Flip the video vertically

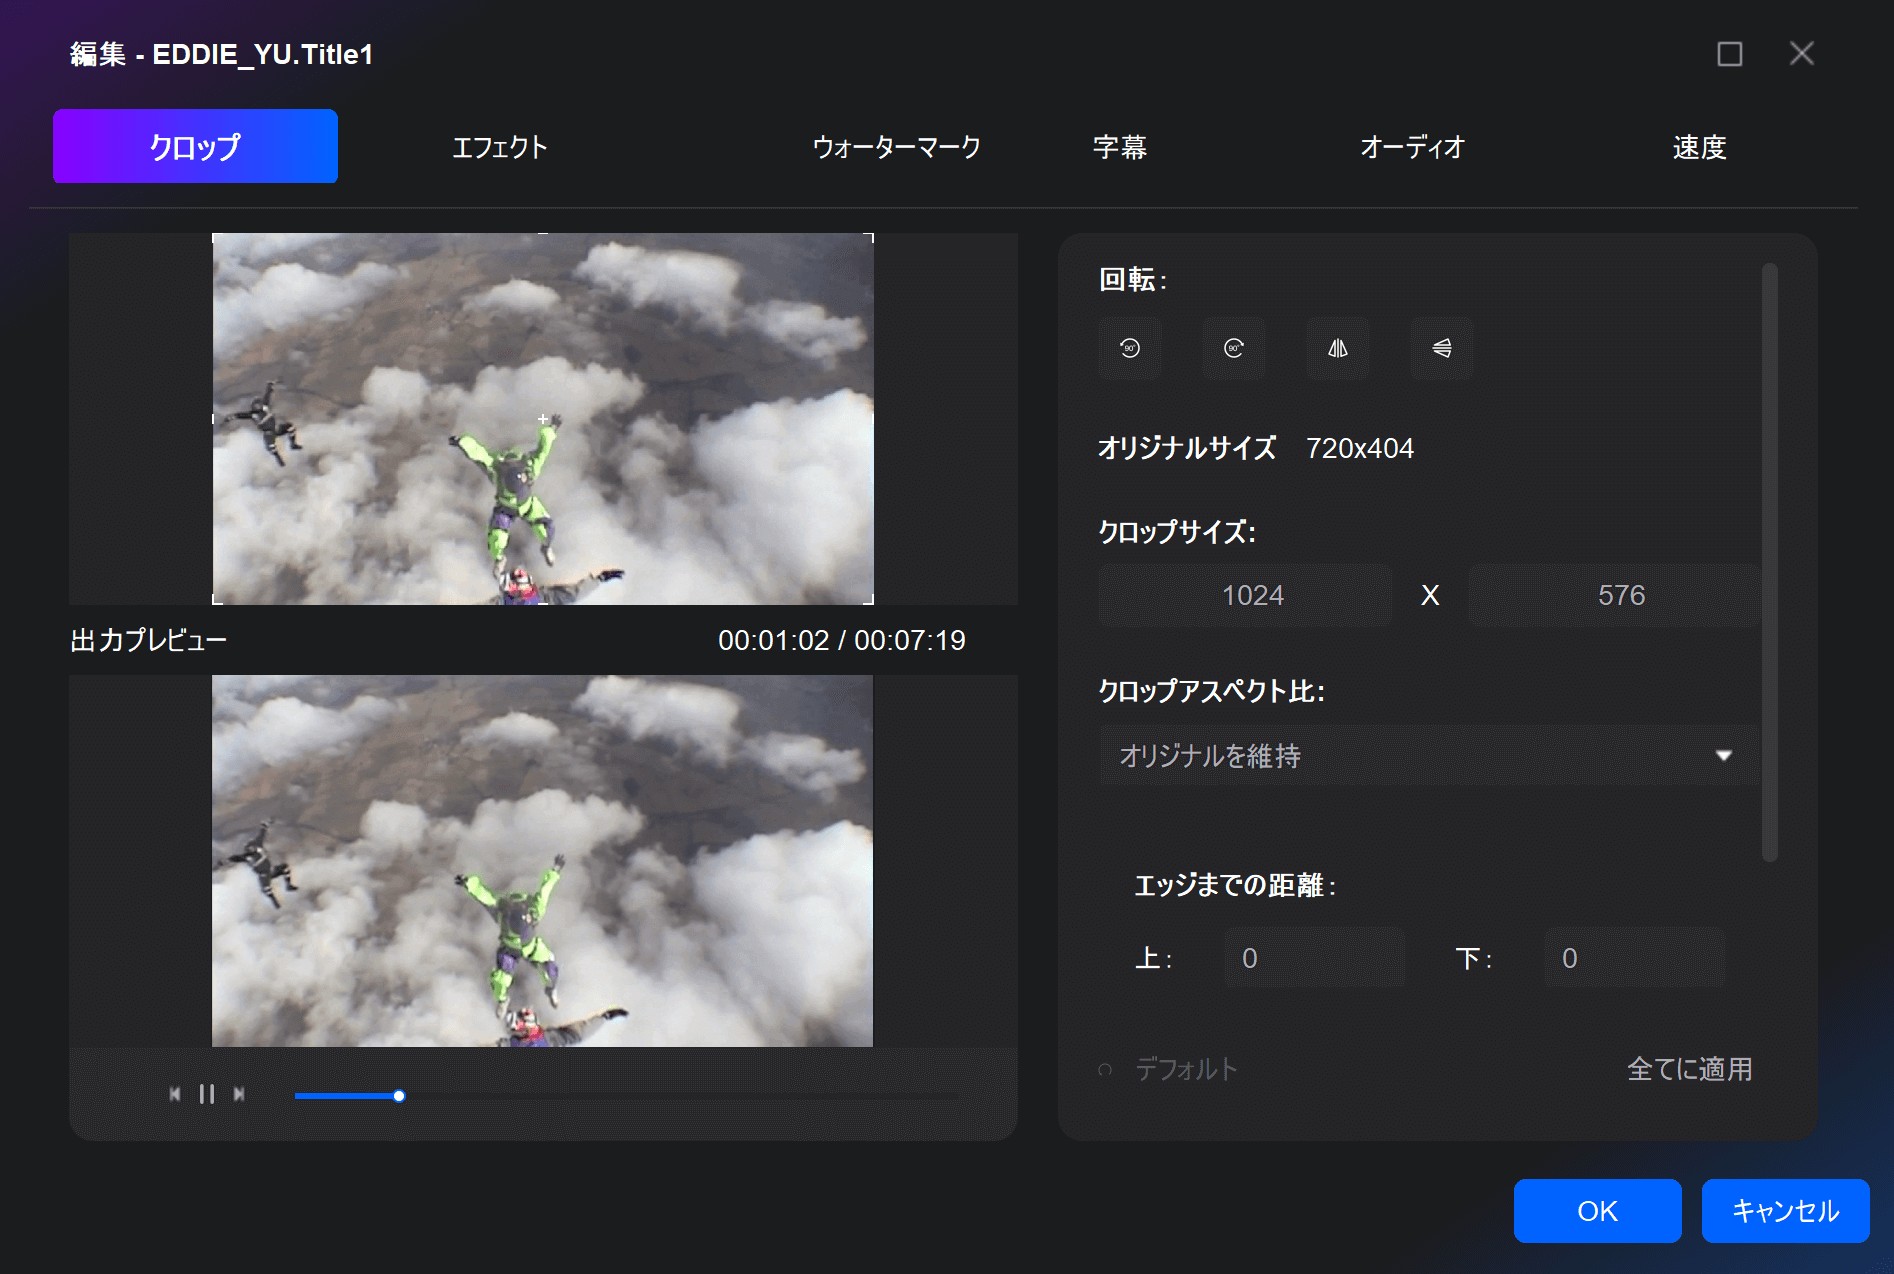[x=1442, y=348]
